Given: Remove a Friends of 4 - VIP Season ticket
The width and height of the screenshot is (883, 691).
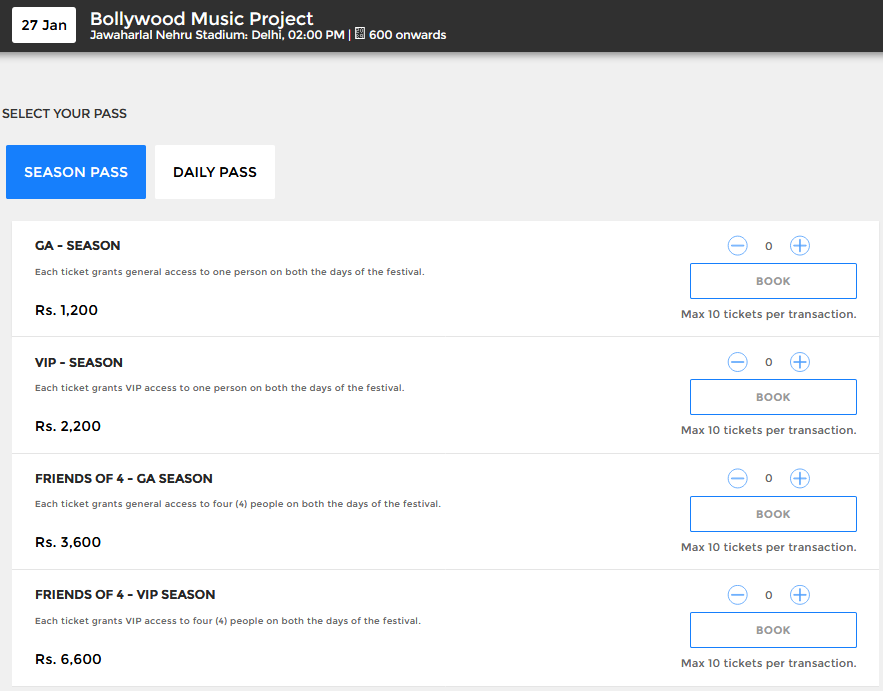Looking at the screenshot, I should 737,595.
